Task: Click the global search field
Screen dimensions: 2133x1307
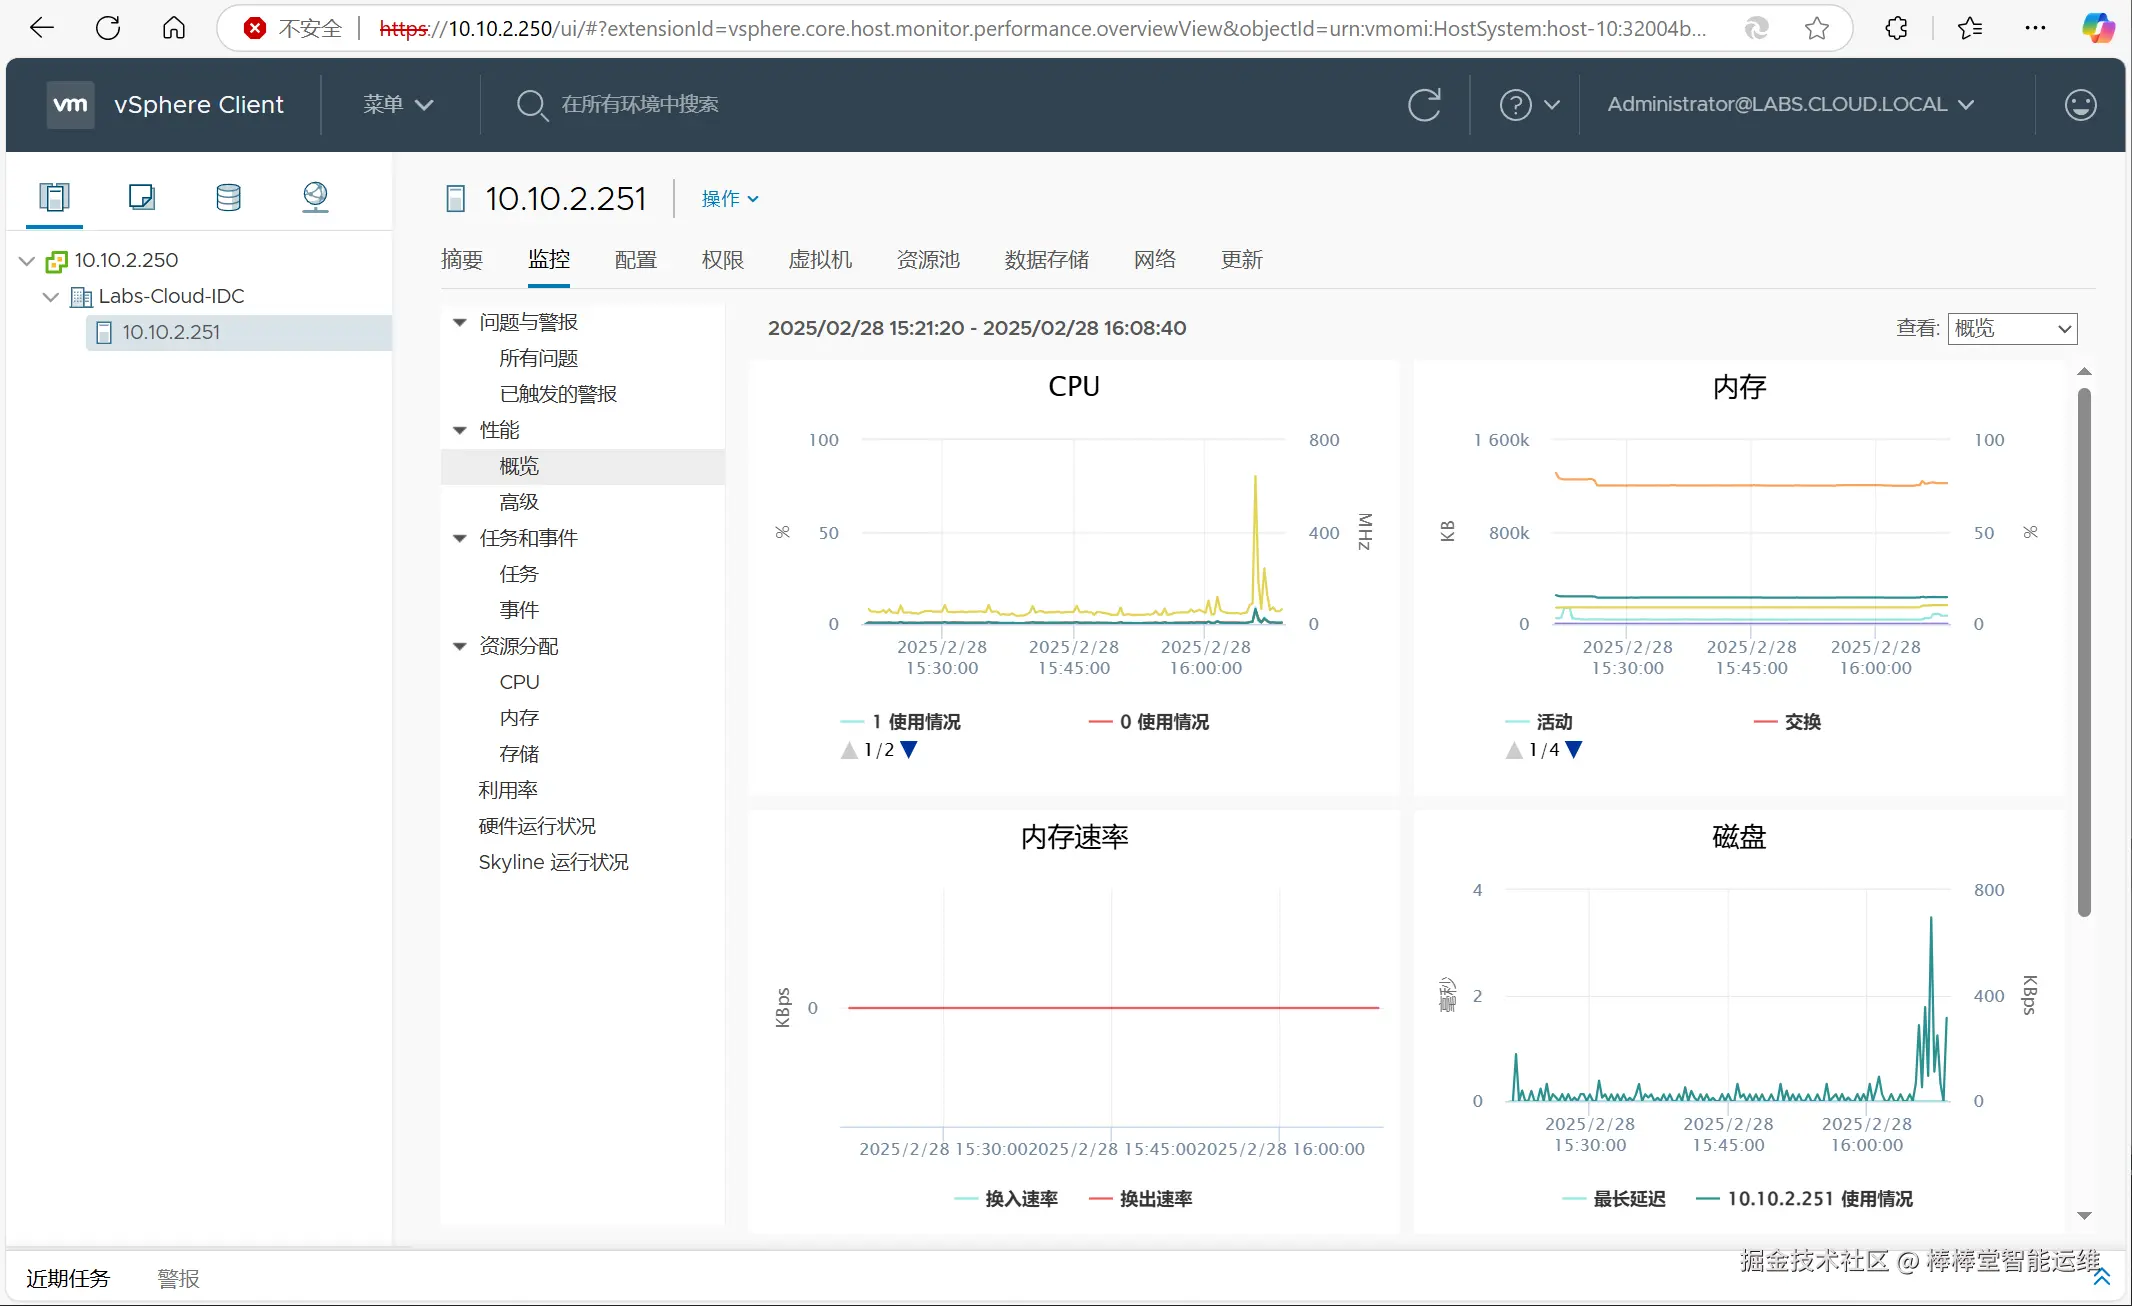Action: click(640, 105)
